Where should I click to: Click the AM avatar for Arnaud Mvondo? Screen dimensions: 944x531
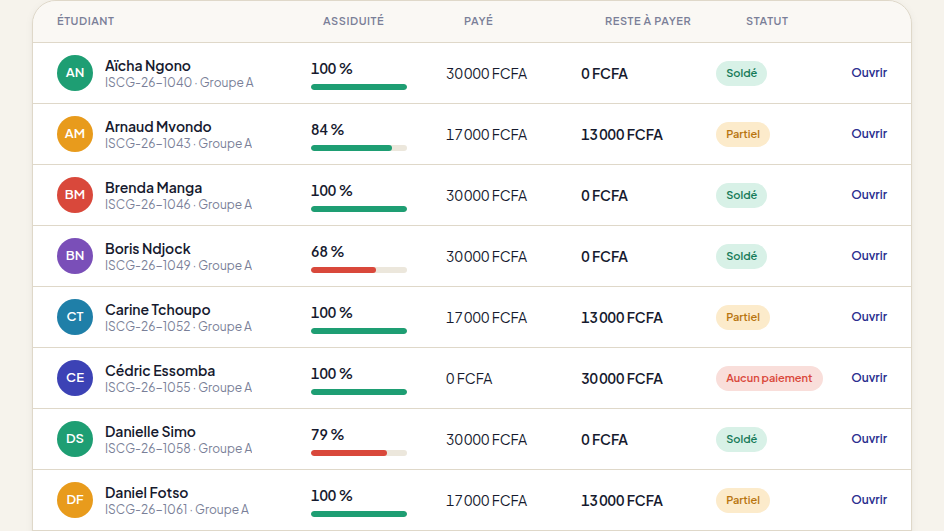(75, 134)
